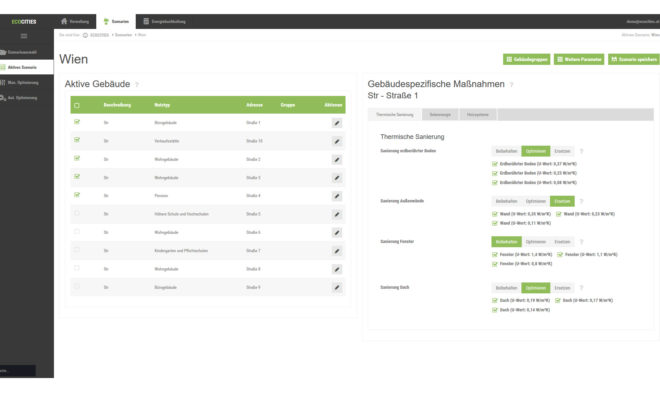Click the Beschreibung column header
Screen dimensions: 660x420
coord(117,105)
